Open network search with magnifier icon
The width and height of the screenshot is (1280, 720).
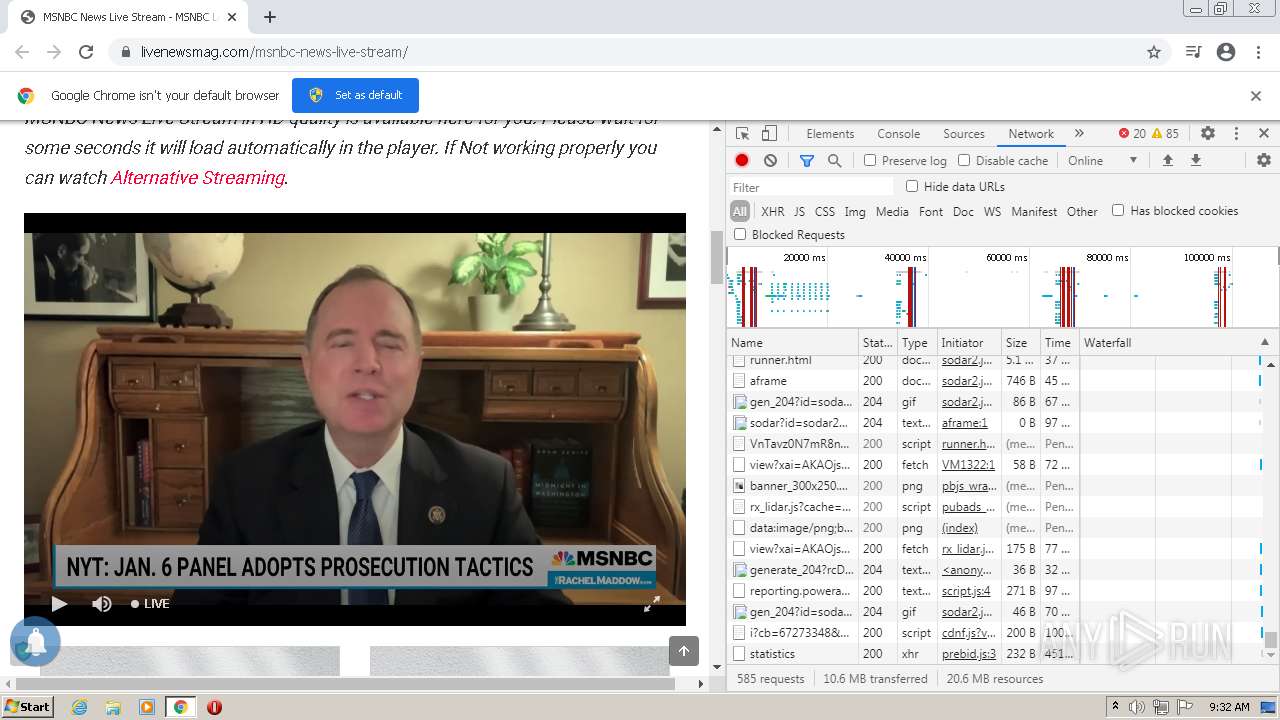point(834,160)
